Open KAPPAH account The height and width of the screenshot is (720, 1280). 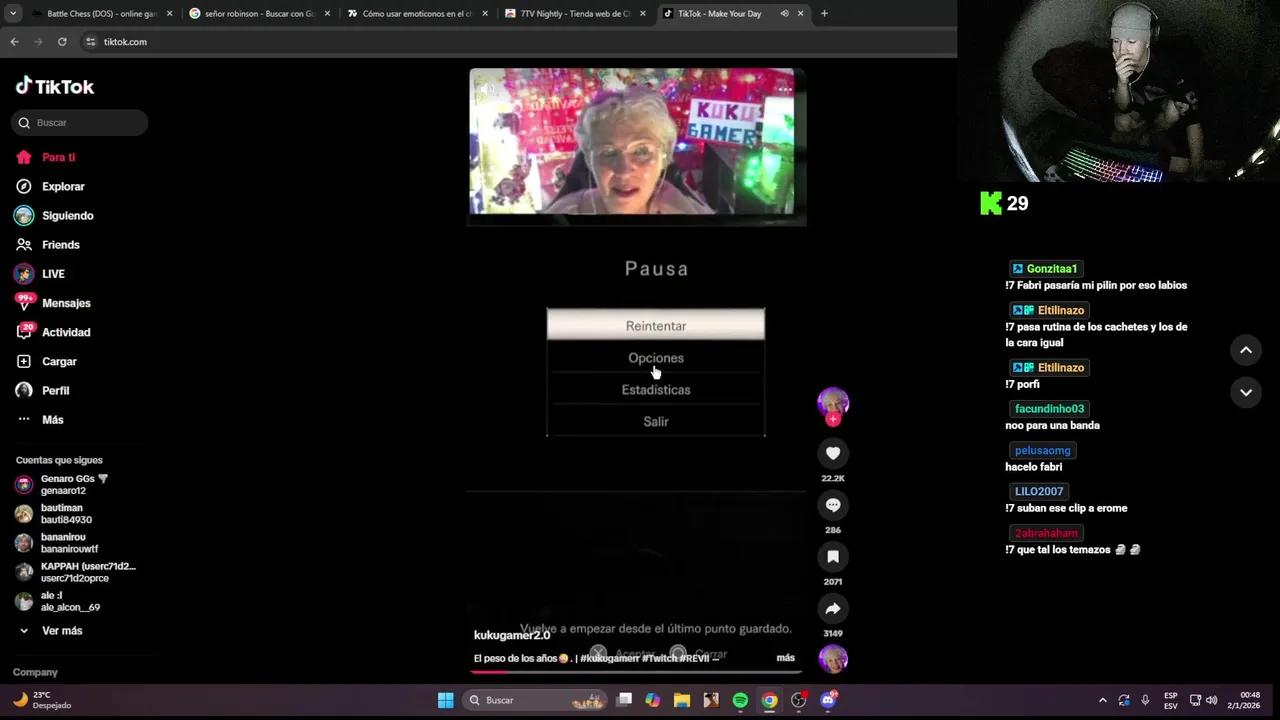click(x=76, y=572)
